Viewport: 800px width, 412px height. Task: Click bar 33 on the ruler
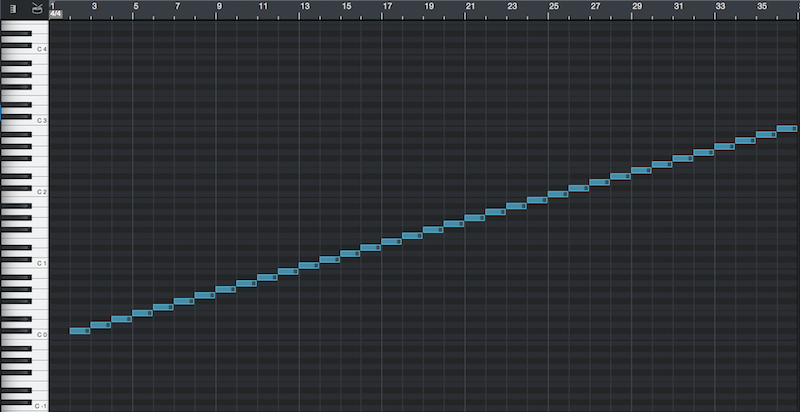[720, 6]
